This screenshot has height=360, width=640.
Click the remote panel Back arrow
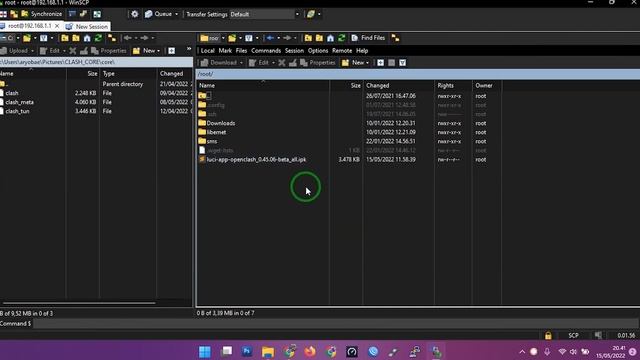[x=270, y=38]
